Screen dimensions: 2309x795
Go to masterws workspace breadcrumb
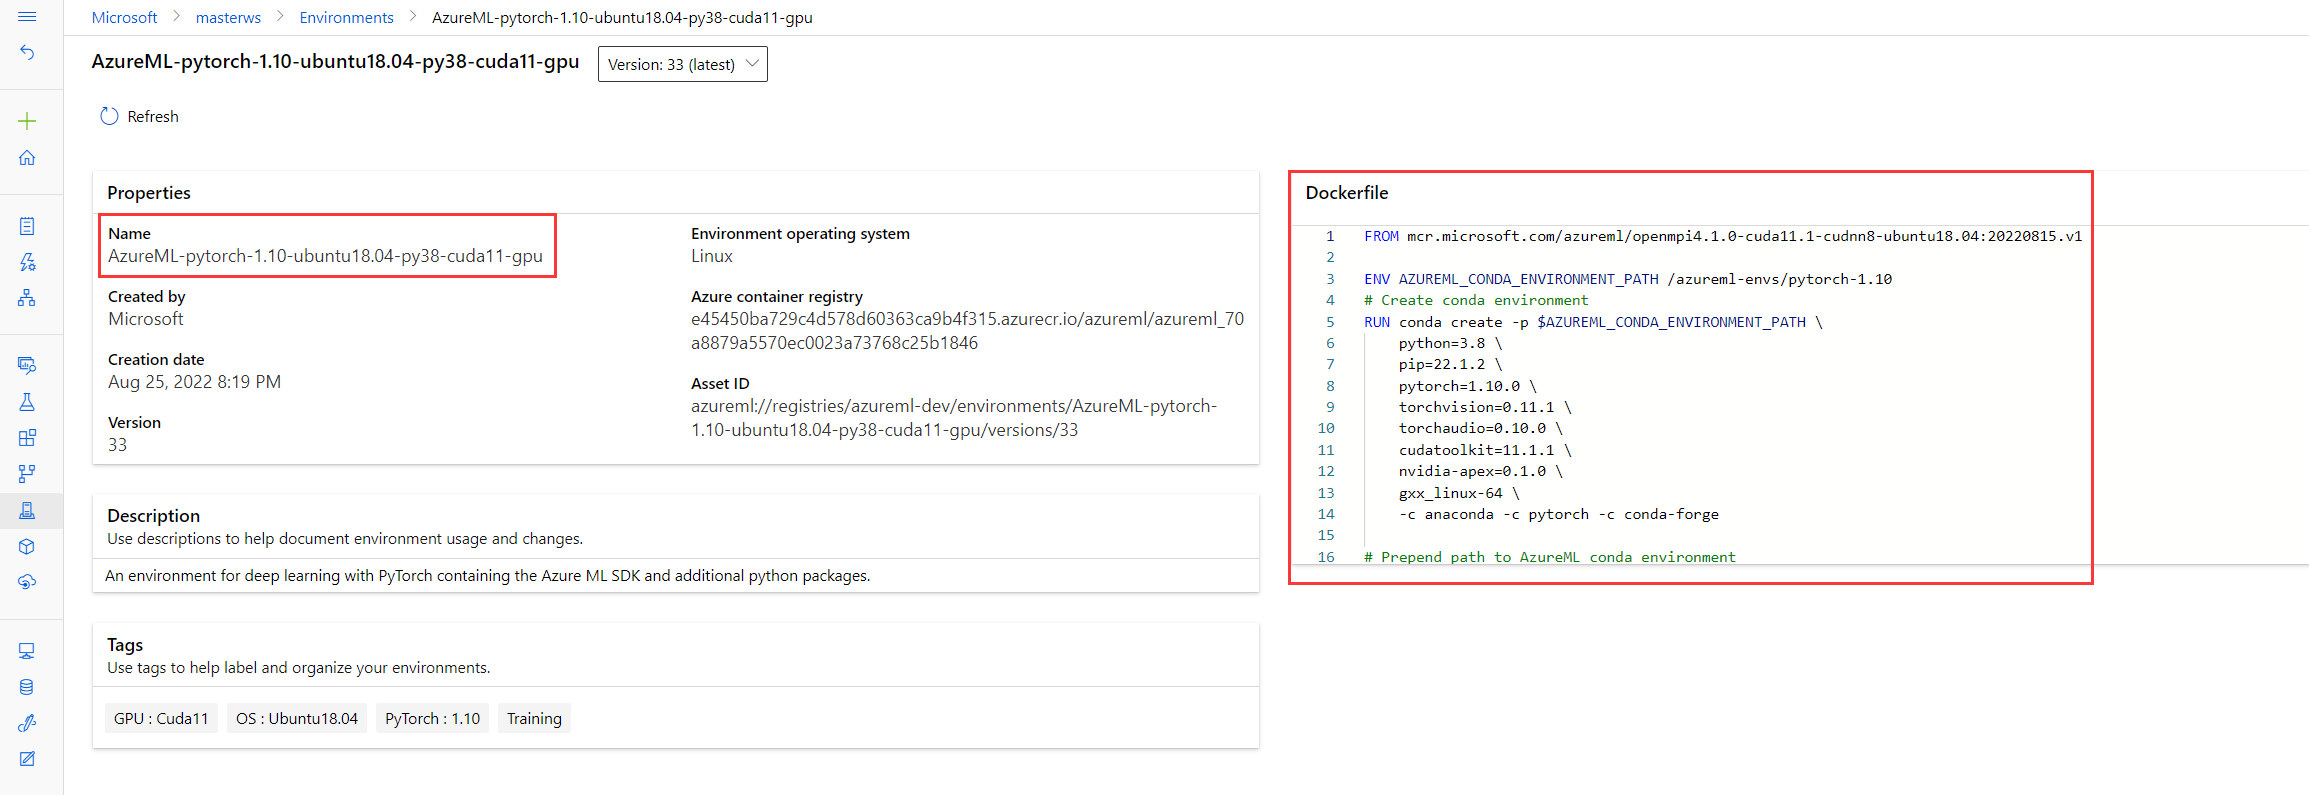[228, 18]
